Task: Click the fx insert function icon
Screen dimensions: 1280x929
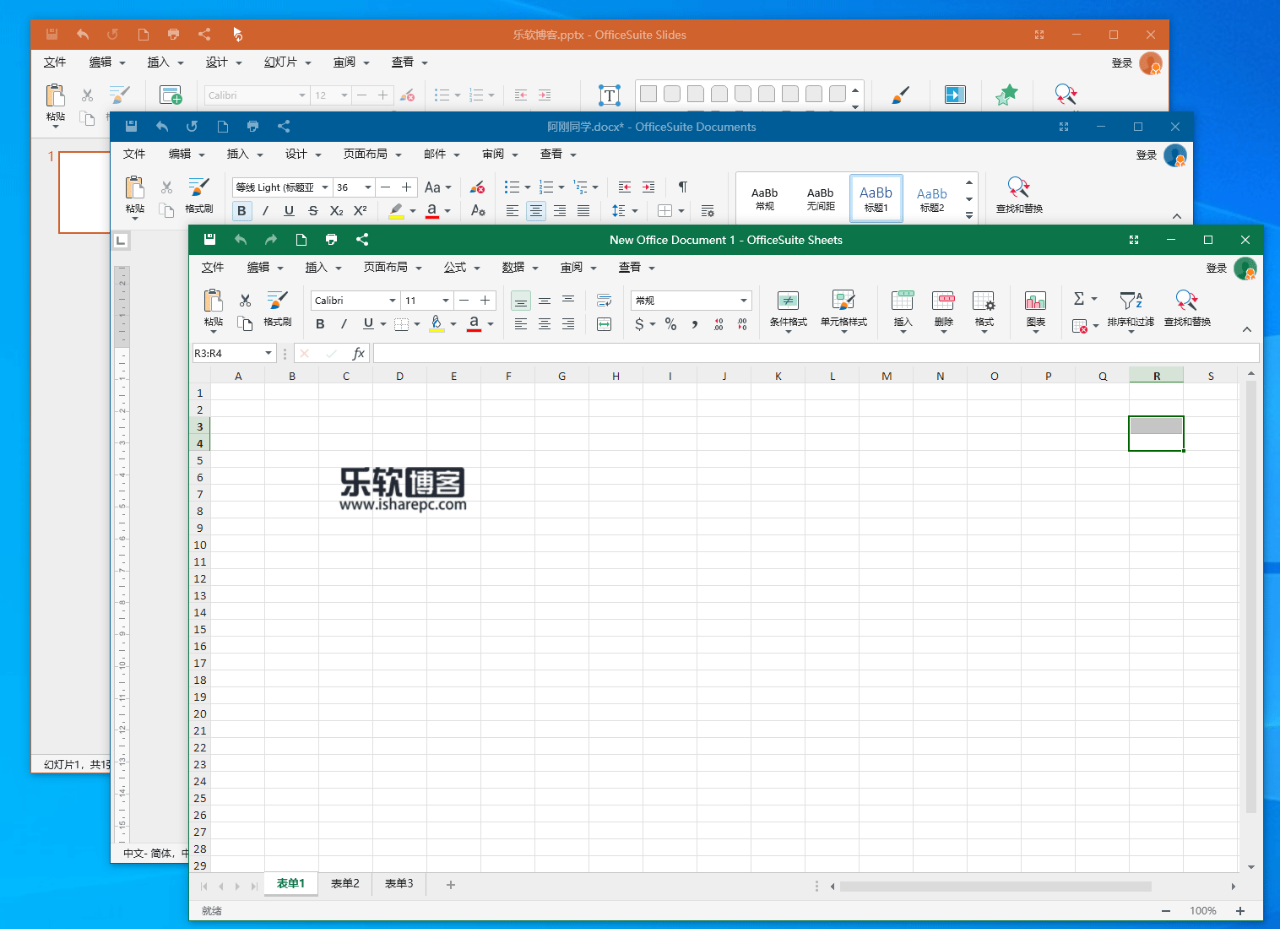Action: click(x=358, y=353)
